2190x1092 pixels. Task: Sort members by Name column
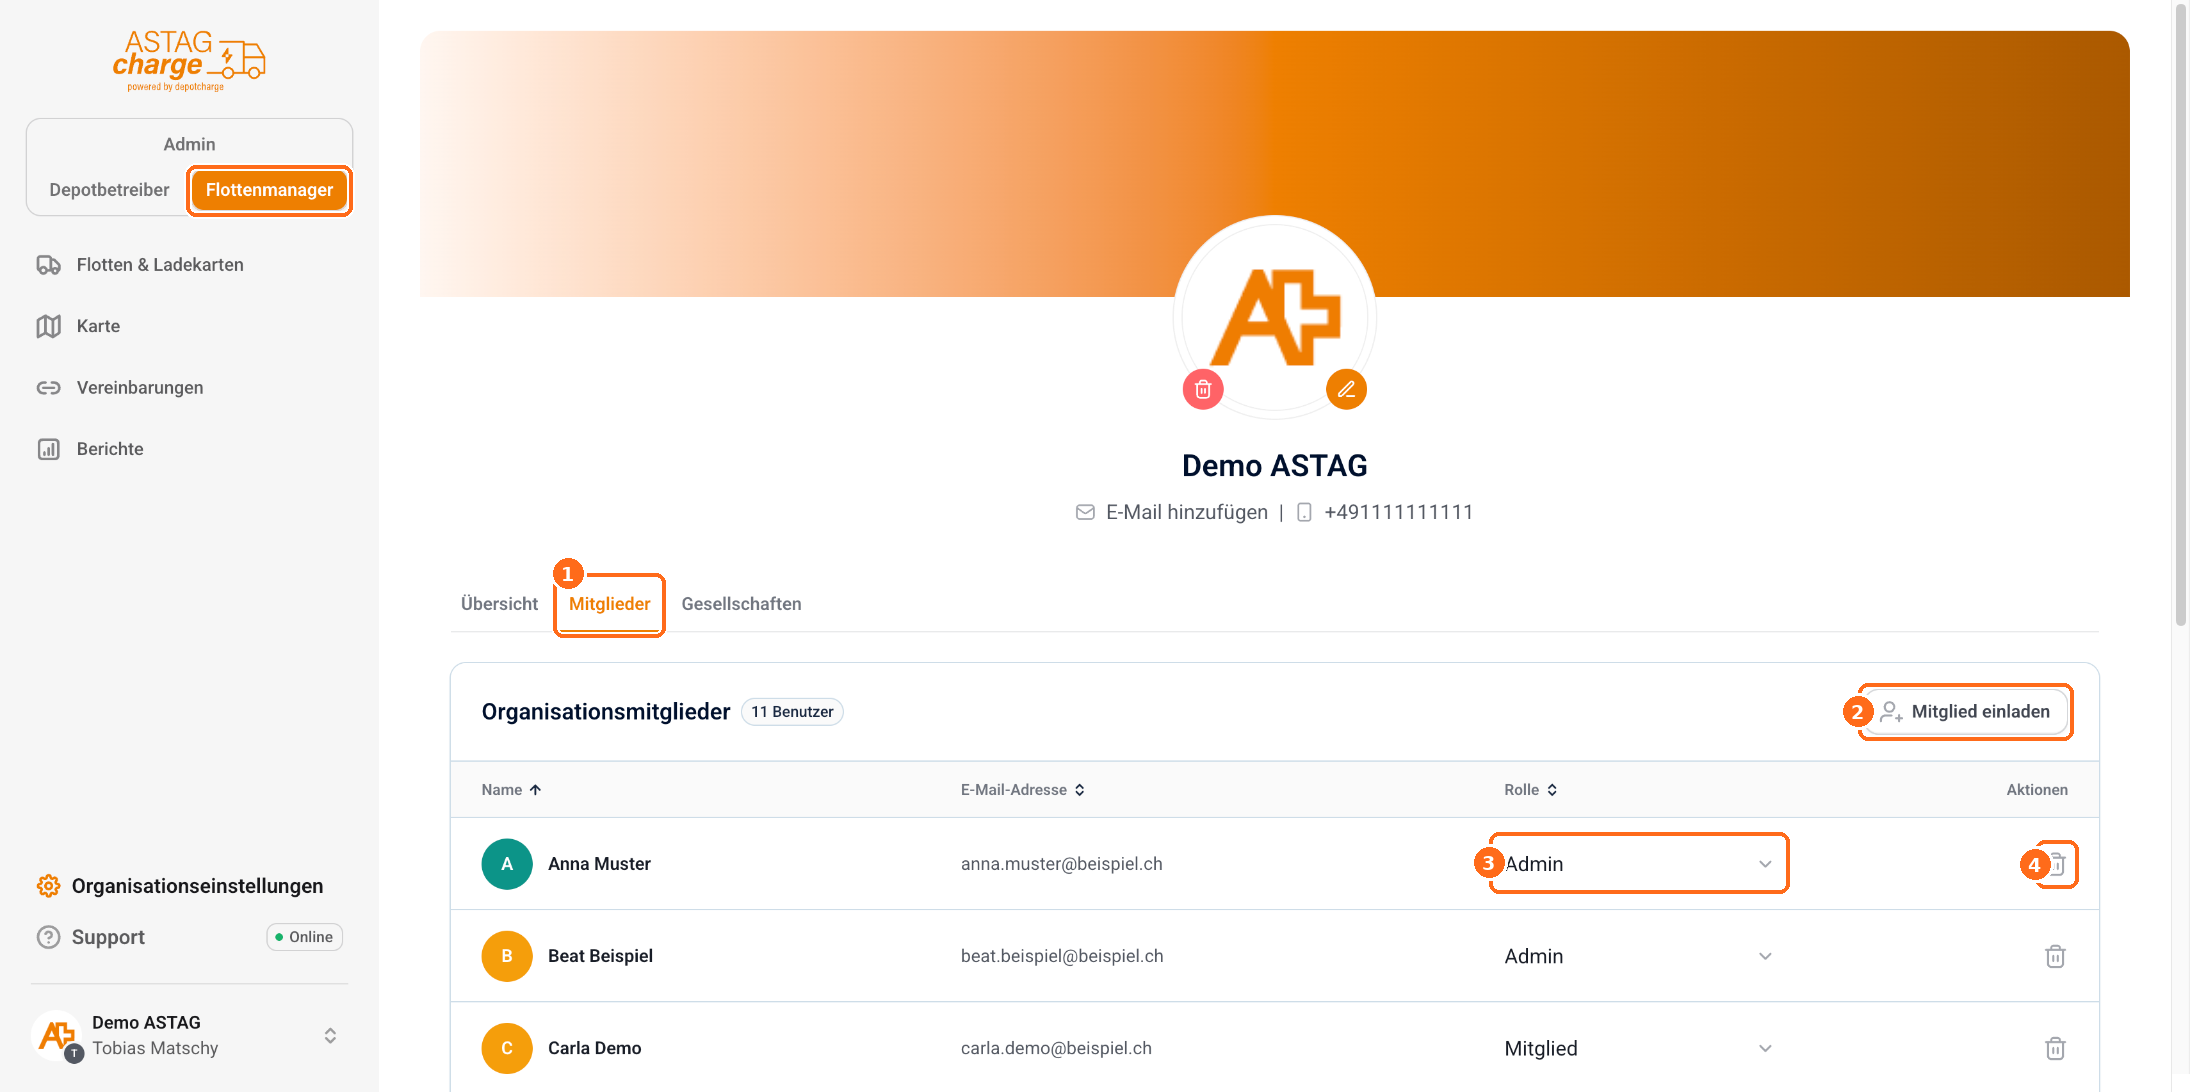pyautogui.click(x=511, y=790)
